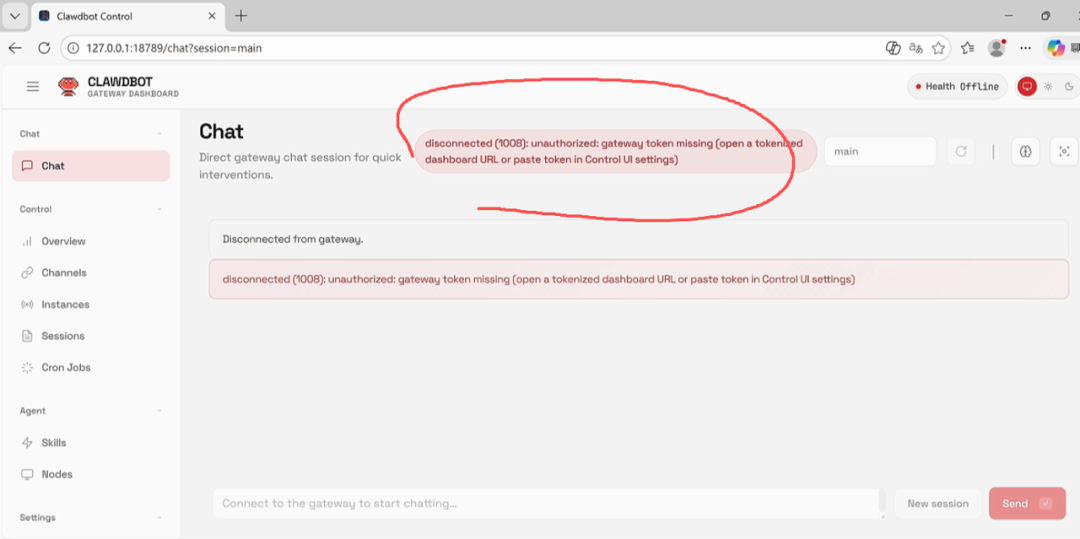Click the Clawdbot crab logo
1080x539 pixels.
pyautogui.click(x=68, y=86)
